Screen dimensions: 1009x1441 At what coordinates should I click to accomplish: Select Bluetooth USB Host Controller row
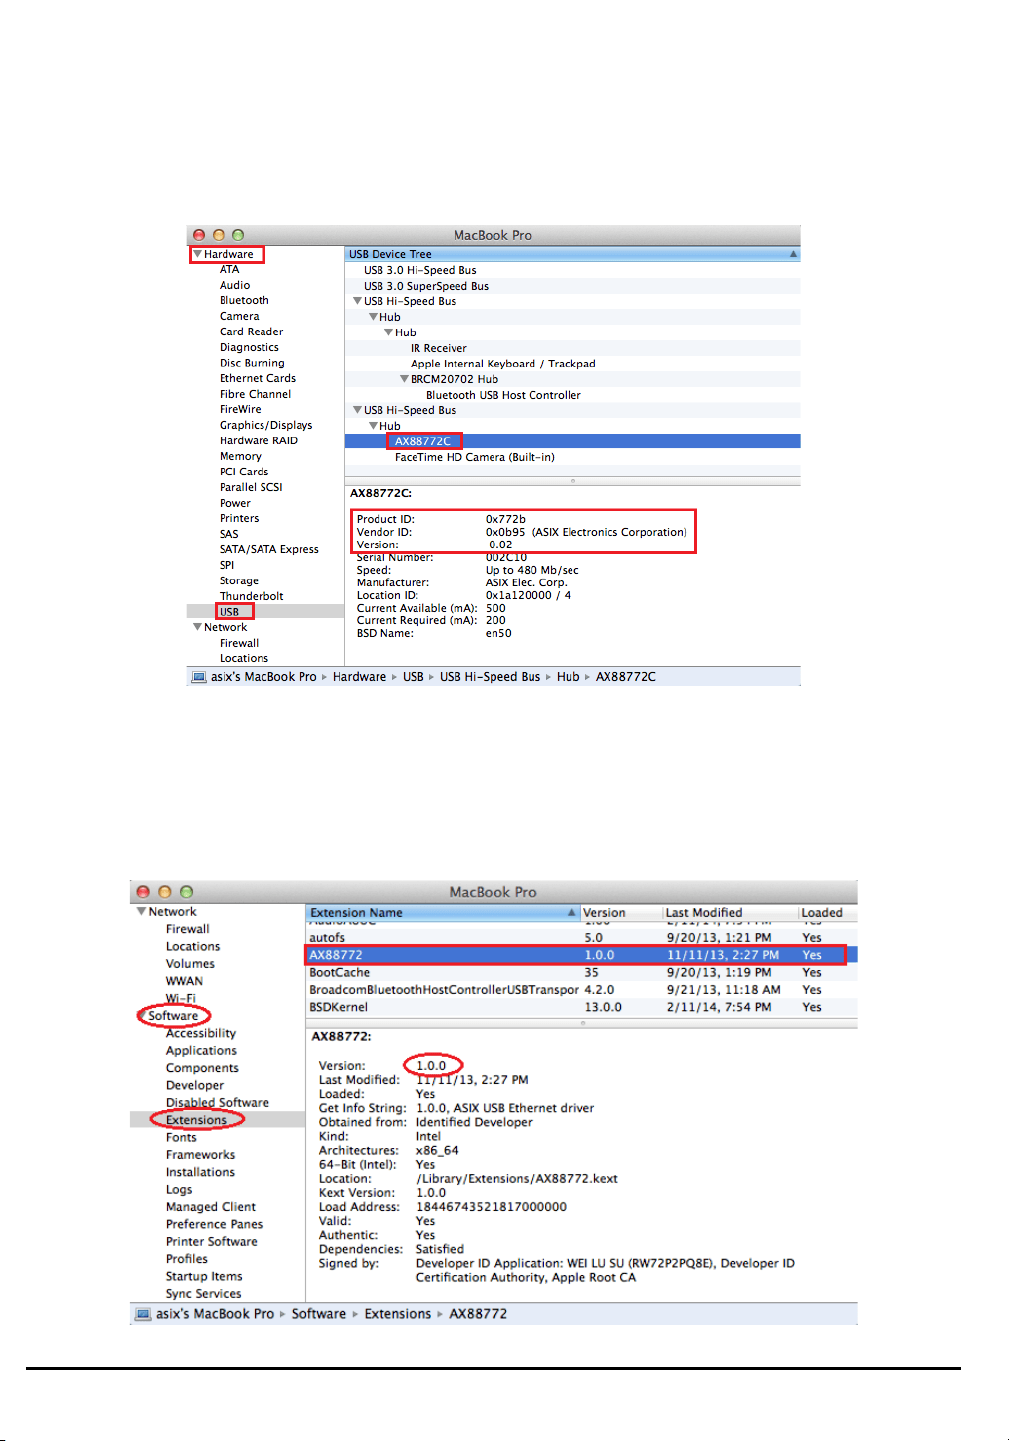572,395
